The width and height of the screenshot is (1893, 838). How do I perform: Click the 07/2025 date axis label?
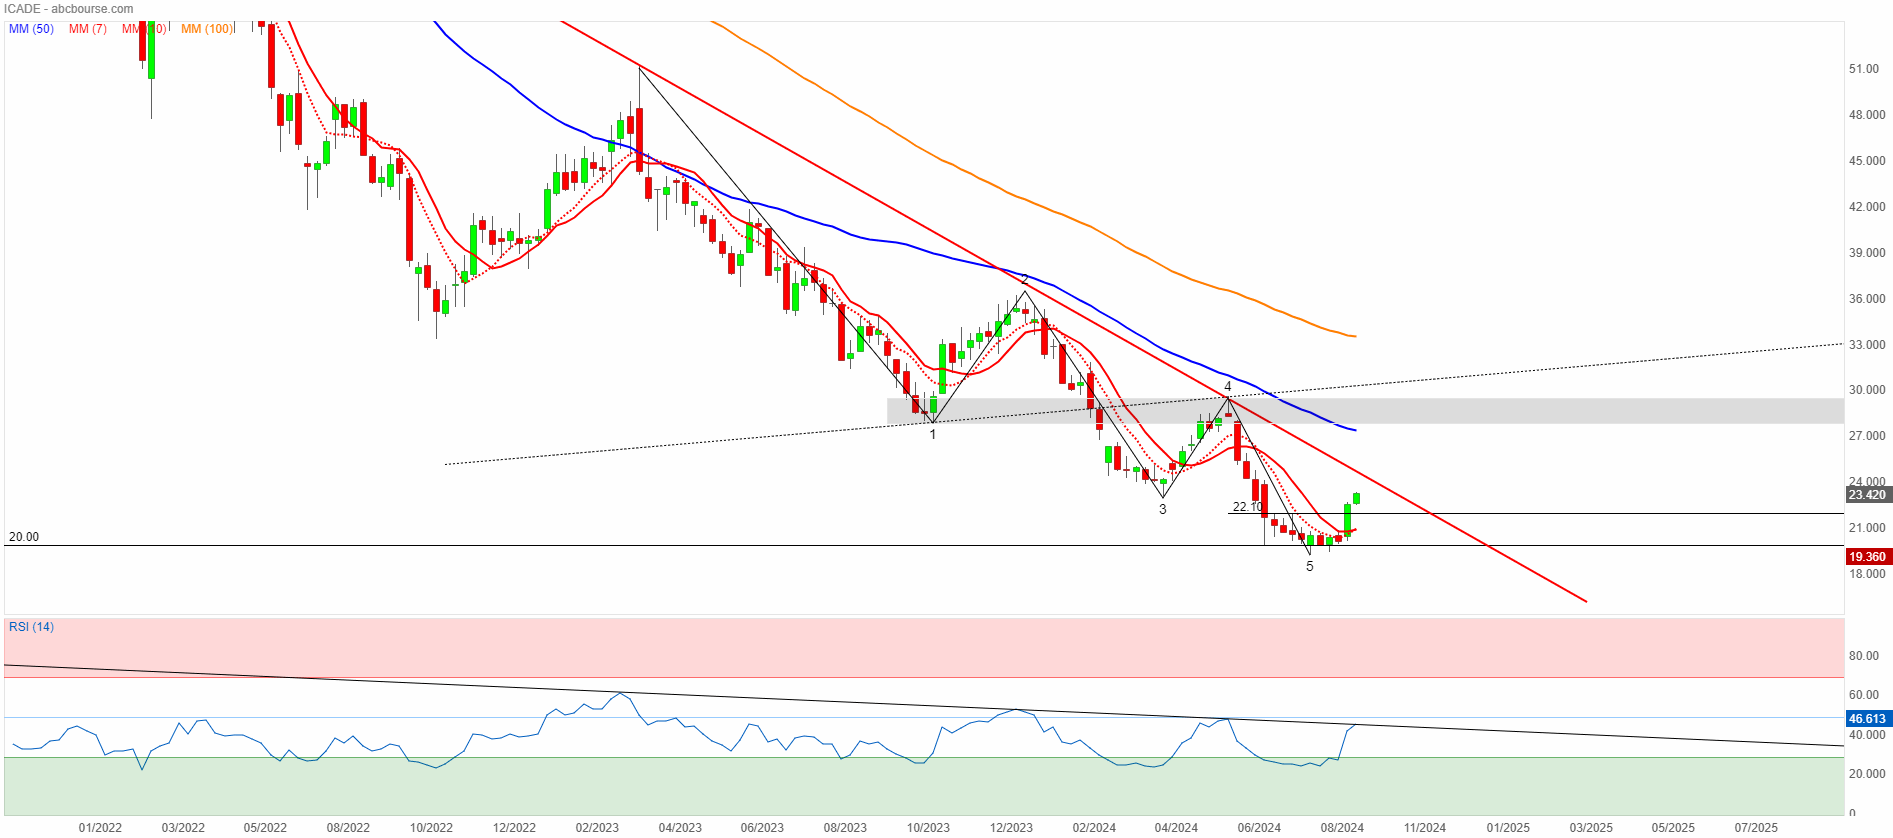(x=1756, y=828)
